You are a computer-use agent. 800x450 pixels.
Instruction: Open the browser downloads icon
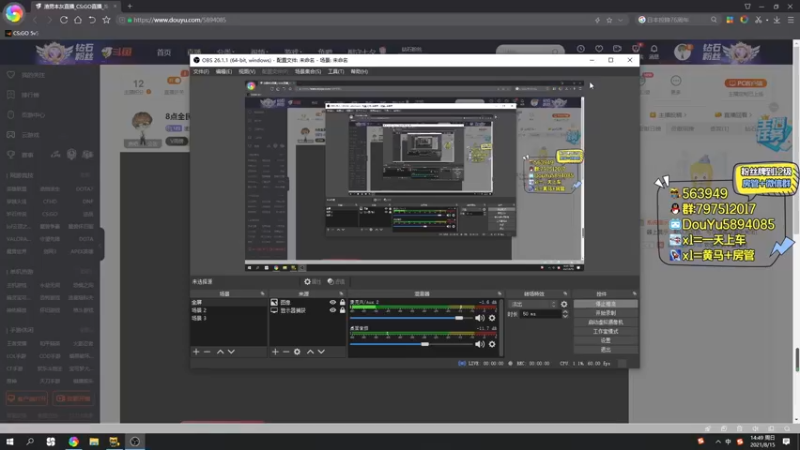[777, 20]
